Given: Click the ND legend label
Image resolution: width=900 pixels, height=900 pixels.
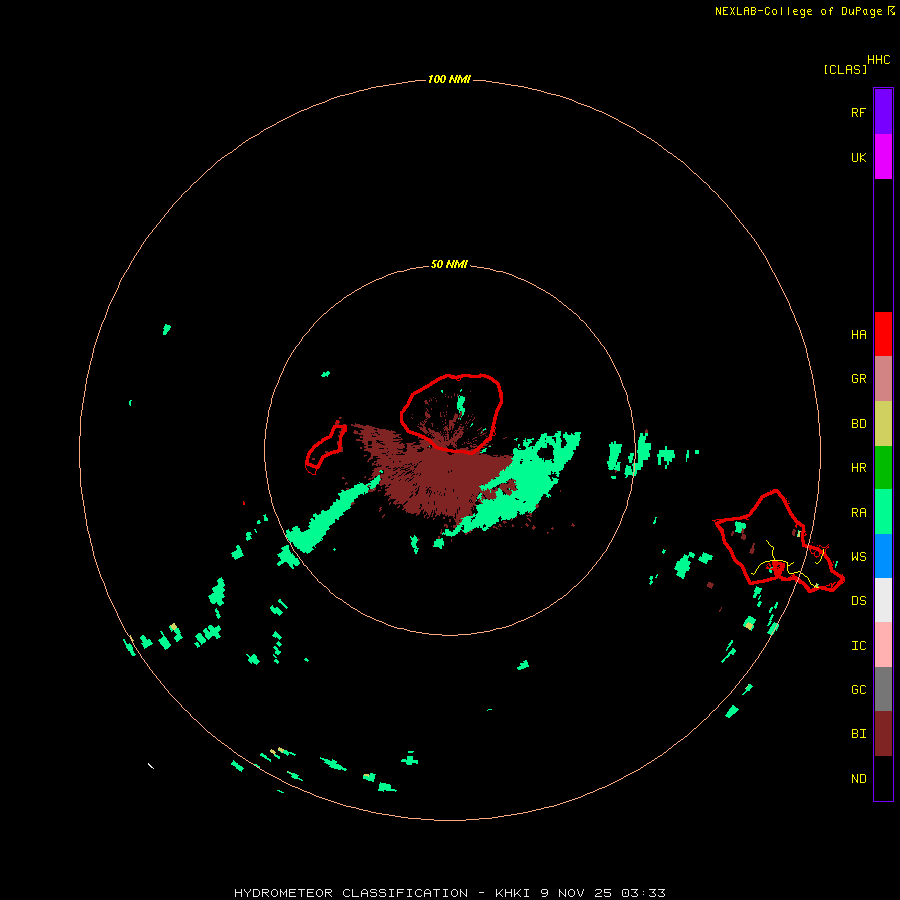Looking at the screenshot, I should 858,779.
